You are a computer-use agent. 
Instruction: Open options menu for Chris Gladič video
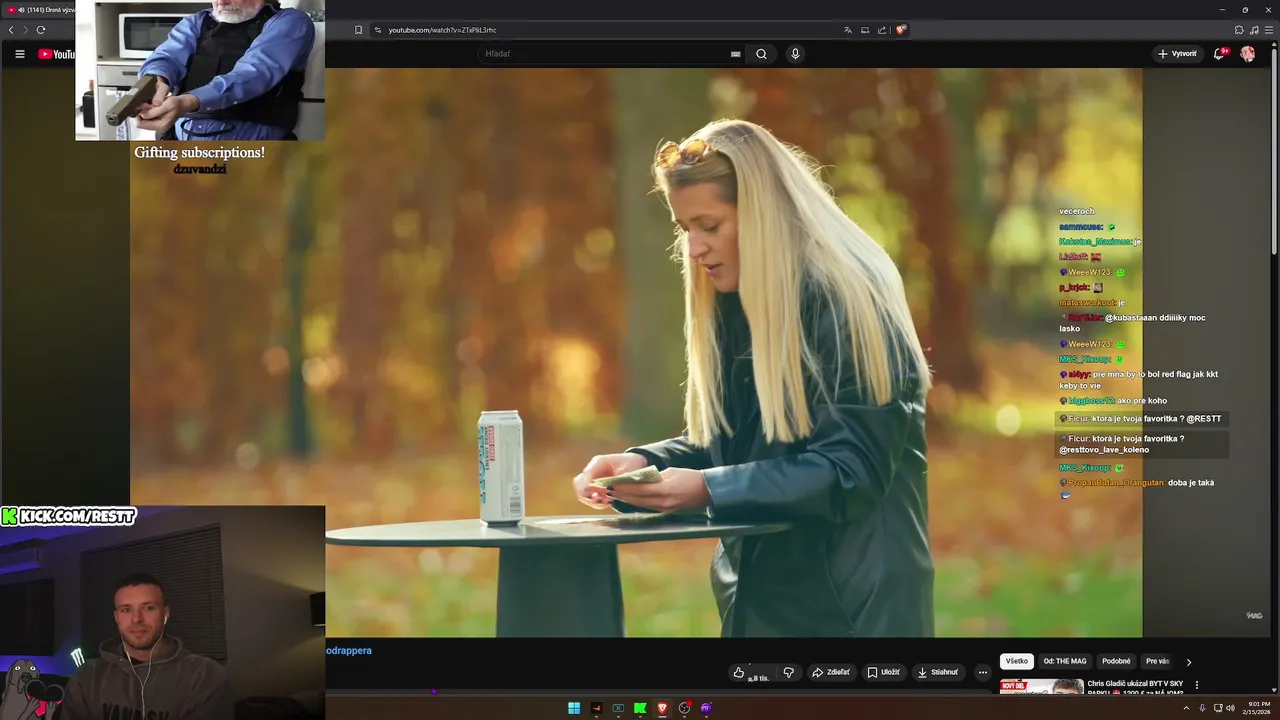(x=1197, y=685)
